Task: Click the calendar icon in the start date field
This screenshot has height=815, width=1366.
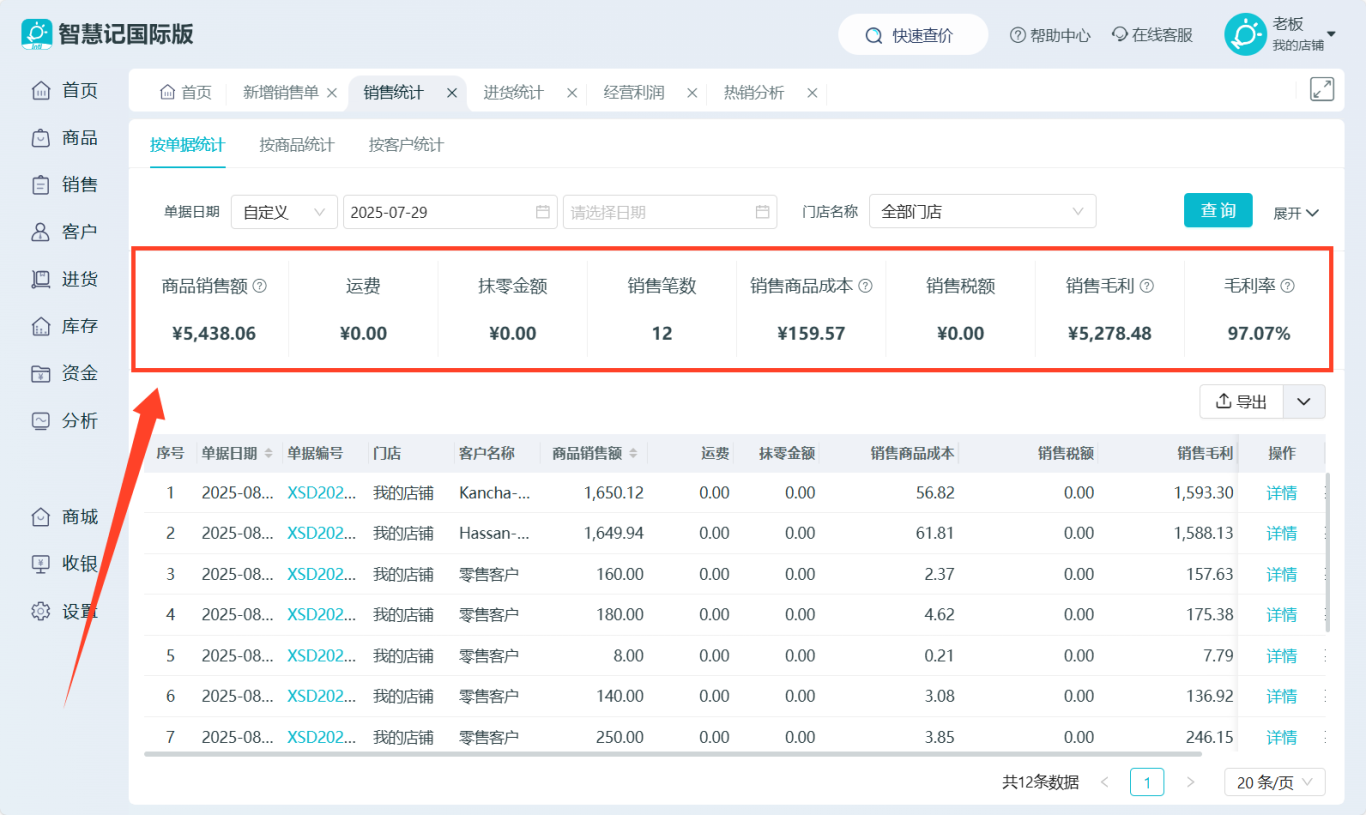Action: pos(543,212)
